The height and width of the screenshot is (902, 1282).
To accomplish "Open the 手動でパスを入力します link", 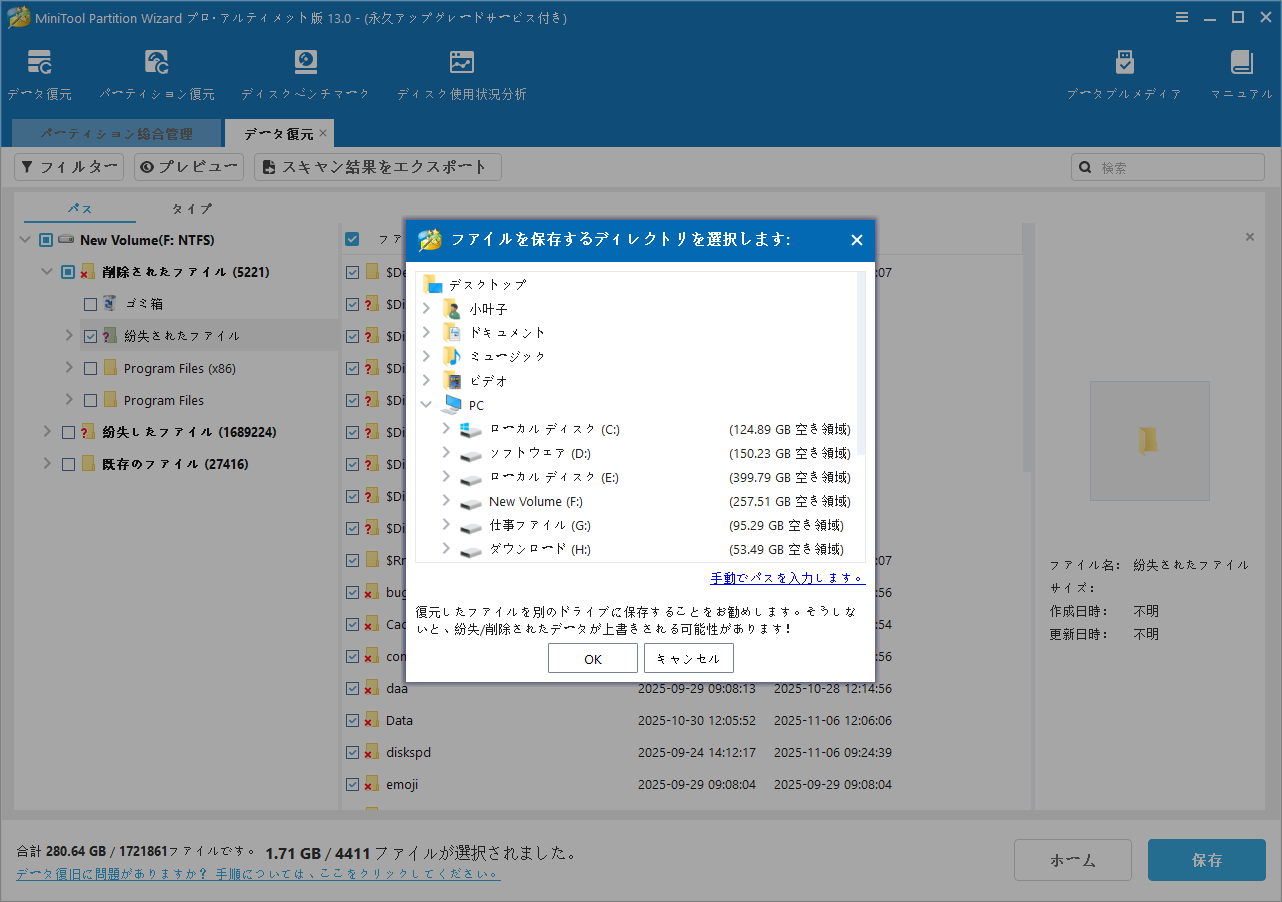I will coord(787,576).
